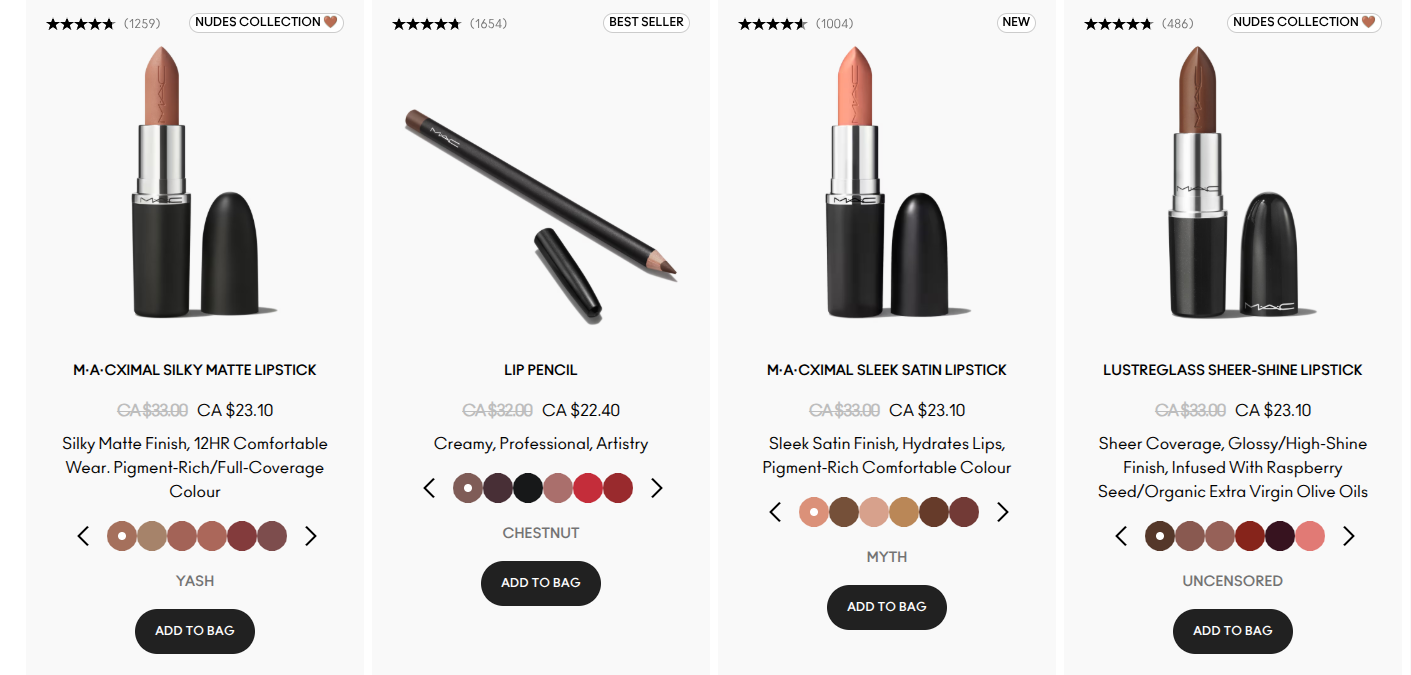Open the Lip Pencil product title link

(x=541, y=370)
